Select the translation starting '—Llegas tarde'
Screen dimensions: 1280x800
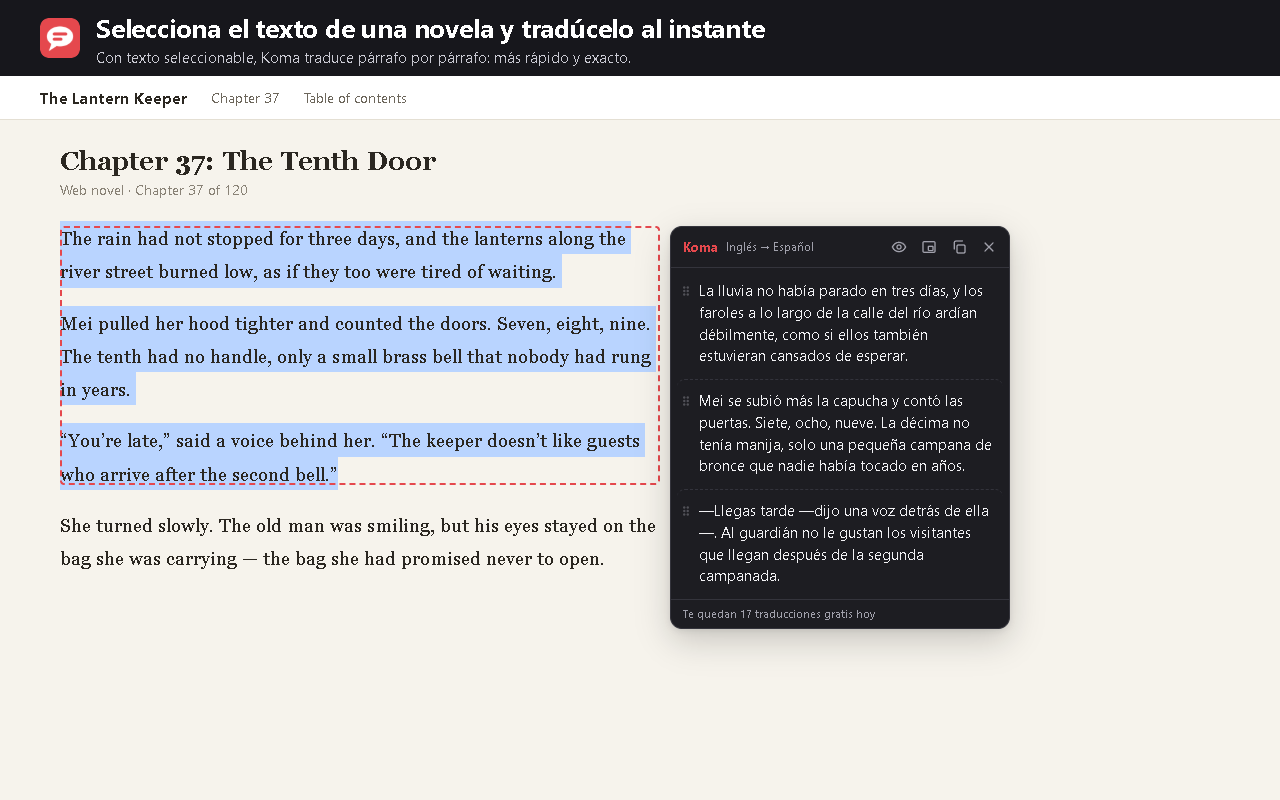click(x=845, y=543)
